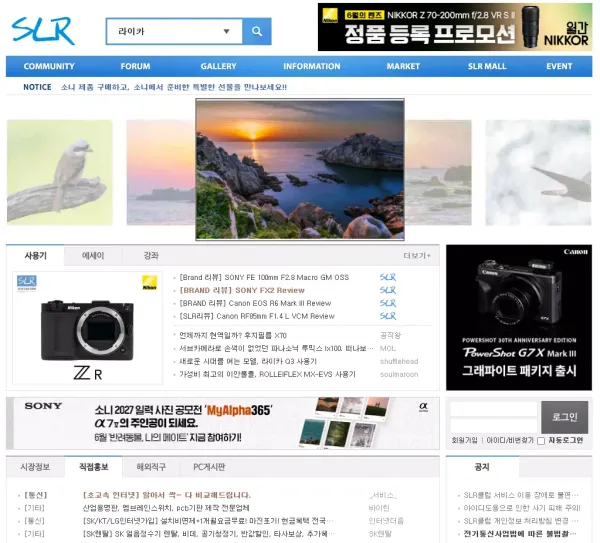The height and width of the screenshot is (543, 600).
Task: Select the faded seascape thumbnail right of center
Action: point(439,173)
